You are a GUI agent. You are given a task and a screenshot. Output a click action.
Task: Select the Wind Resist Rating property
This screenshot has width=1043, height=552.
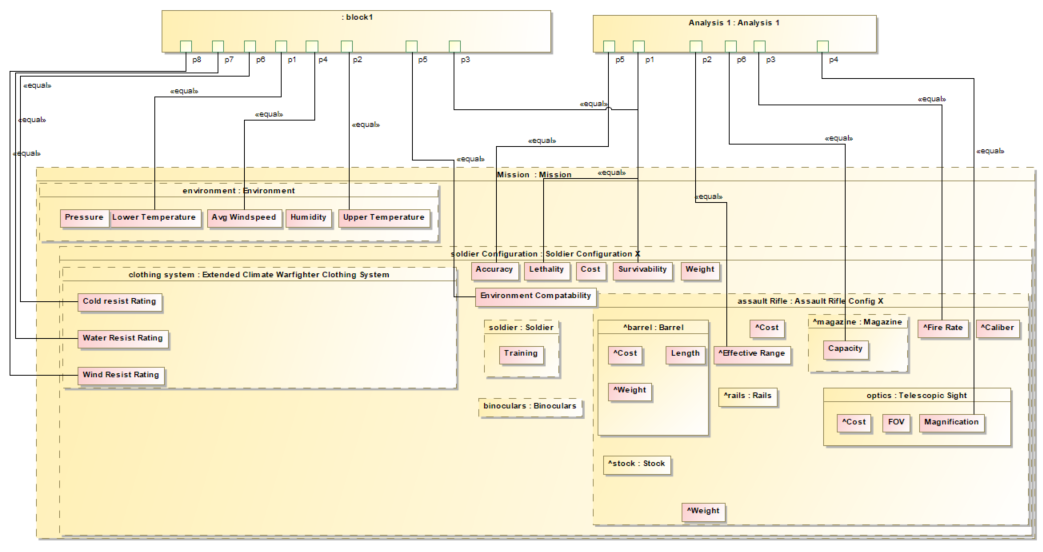click(122, 376)
